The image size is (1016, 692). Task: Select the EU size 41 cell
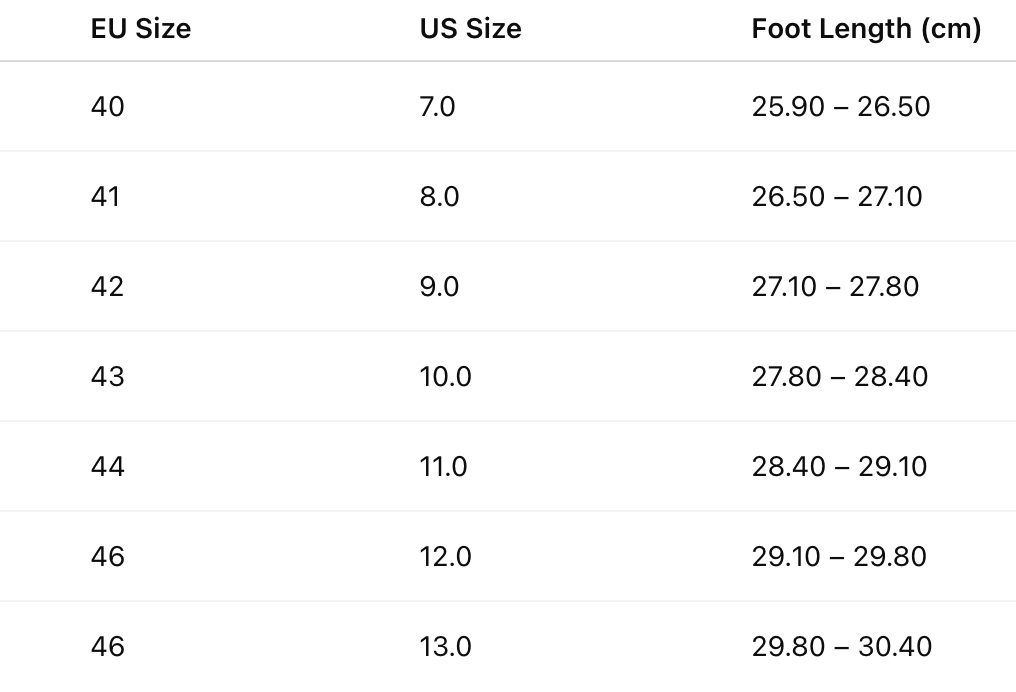[106, 196]
